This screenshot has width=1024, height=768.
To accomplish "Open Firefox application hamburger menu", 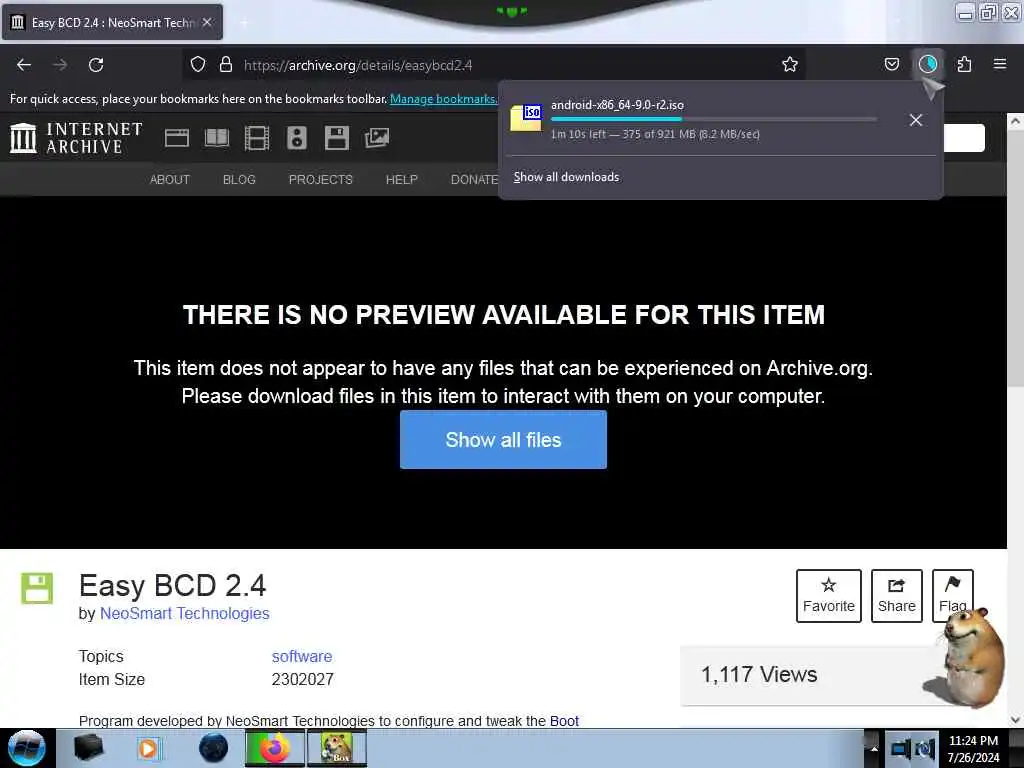I will click(1000, 64).
